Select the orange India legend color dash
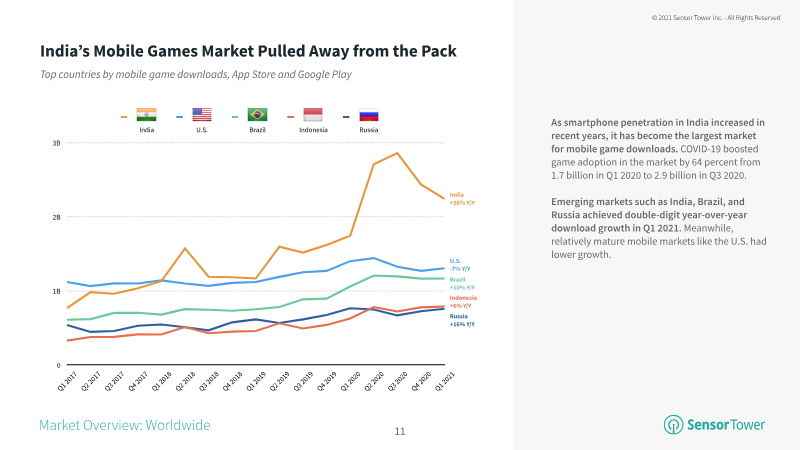This screenshot has height=450, width=800. [x=124, y=117]
